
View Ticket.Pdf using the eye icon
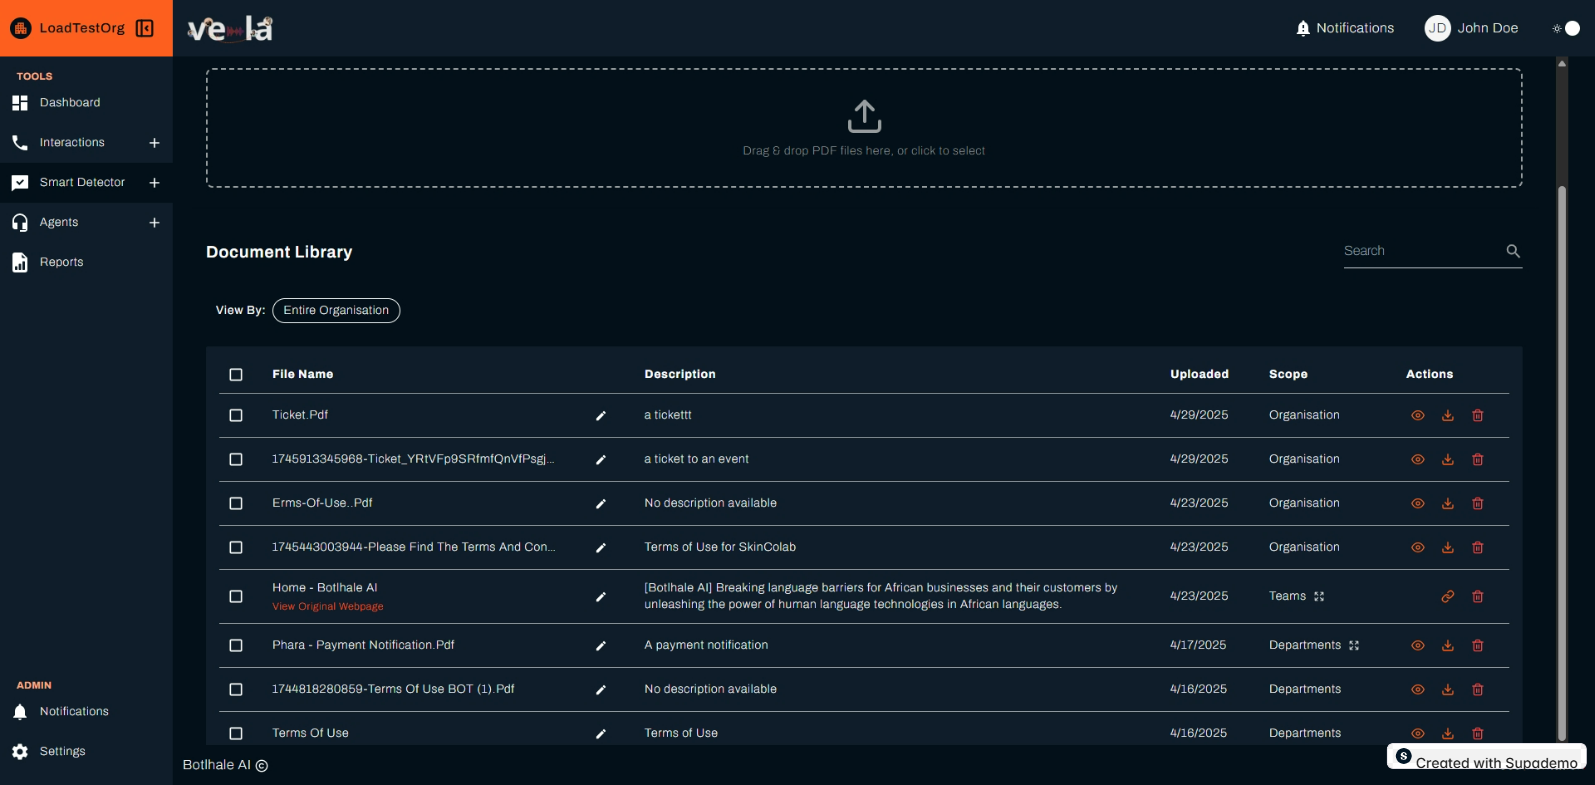click(1418, 415)
